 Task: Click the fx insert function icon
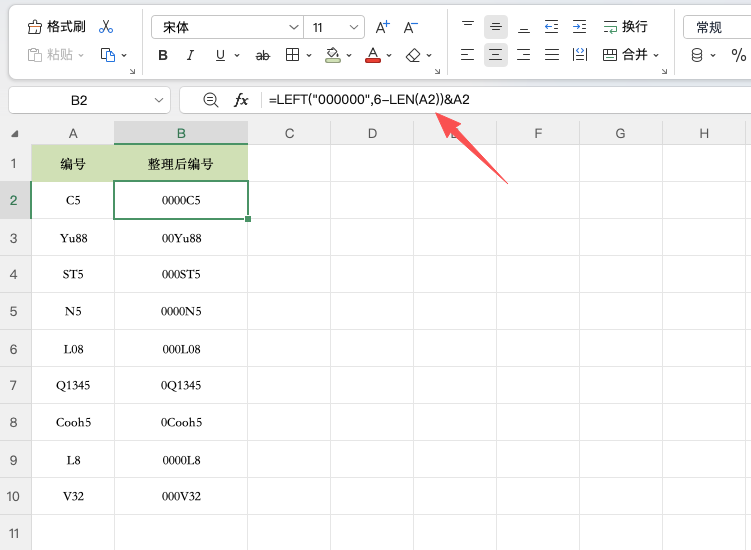241,100
